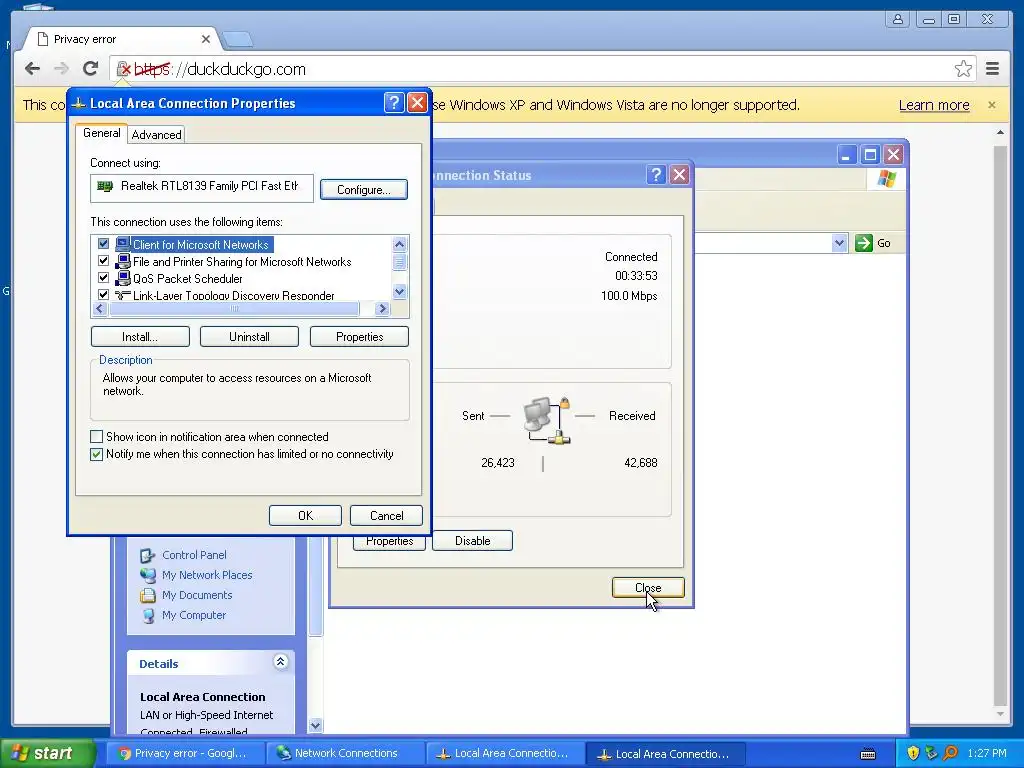Click the Uninstall button
Image resolution: width=1024 pixels, height=768 pixels.
(249, 337)
